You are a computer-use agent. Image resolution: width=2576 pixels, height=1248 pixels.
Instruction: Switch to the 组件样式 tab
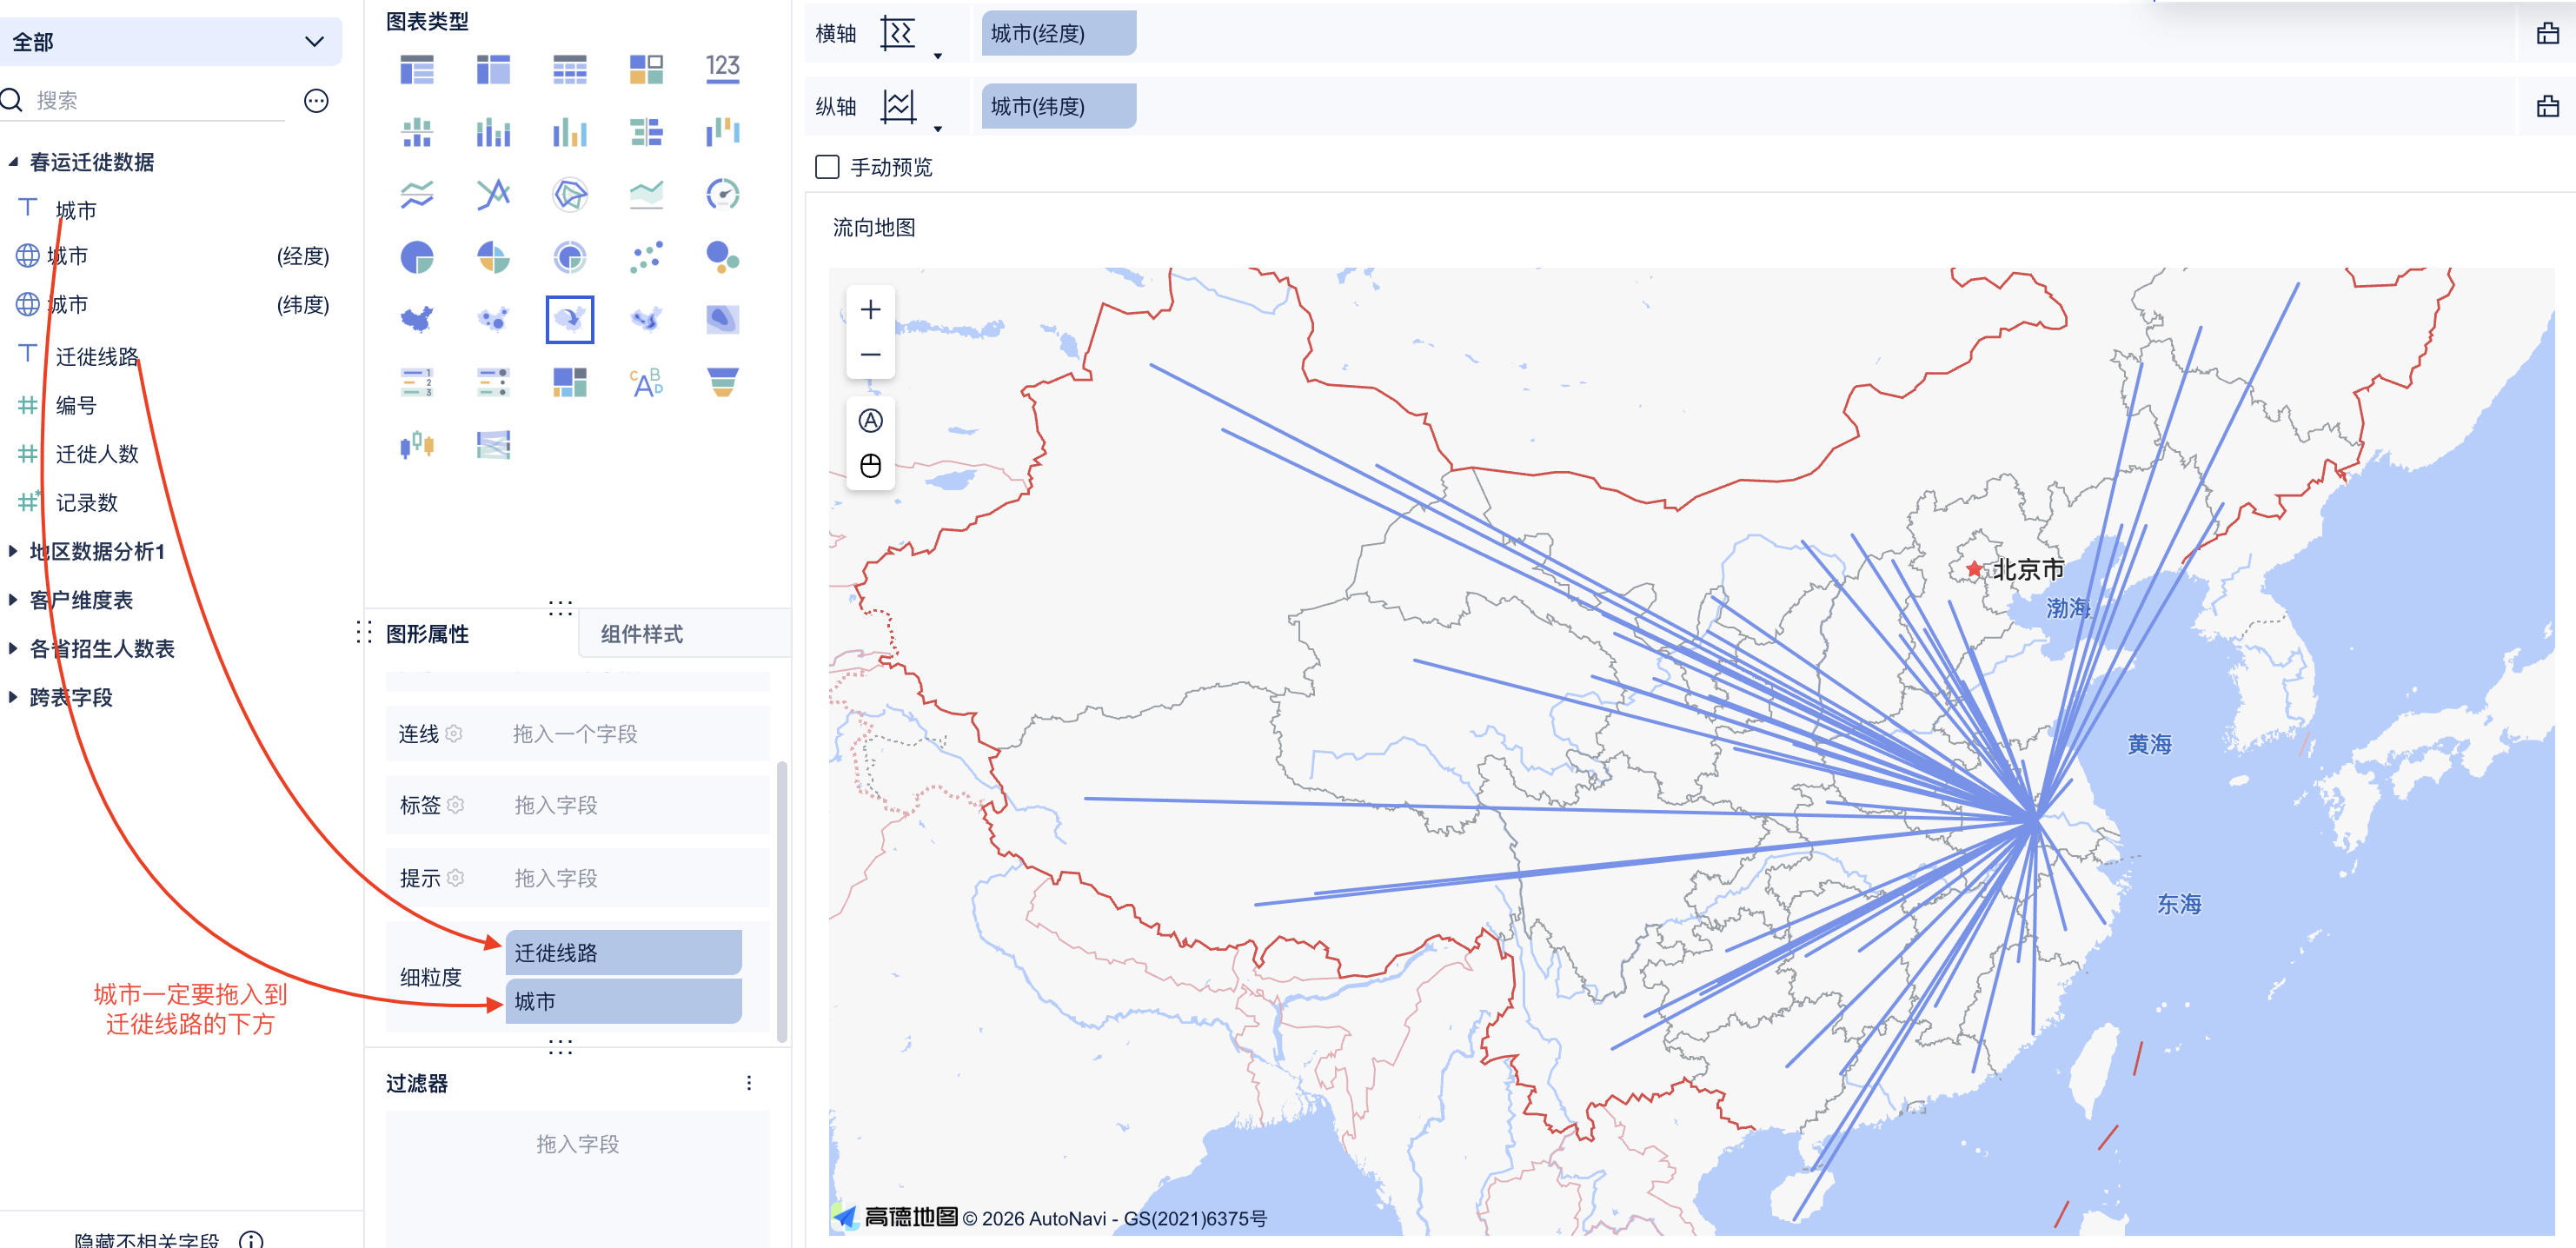(x=641, y=634)
